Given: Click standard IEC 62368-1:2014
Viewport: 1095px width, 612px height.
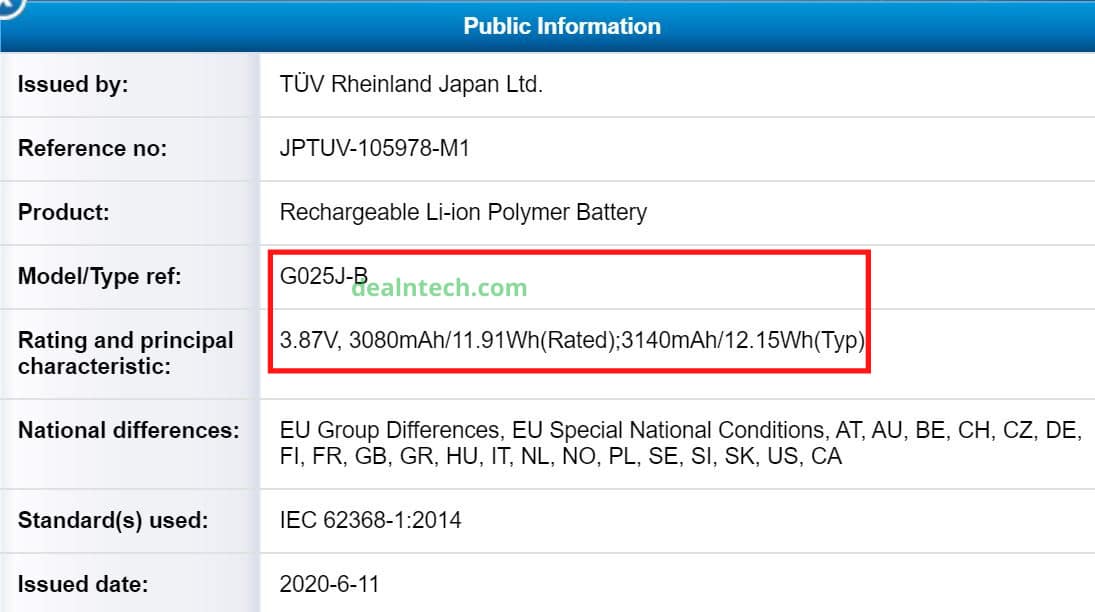Looking at the screenshot, I should (370, 520).
